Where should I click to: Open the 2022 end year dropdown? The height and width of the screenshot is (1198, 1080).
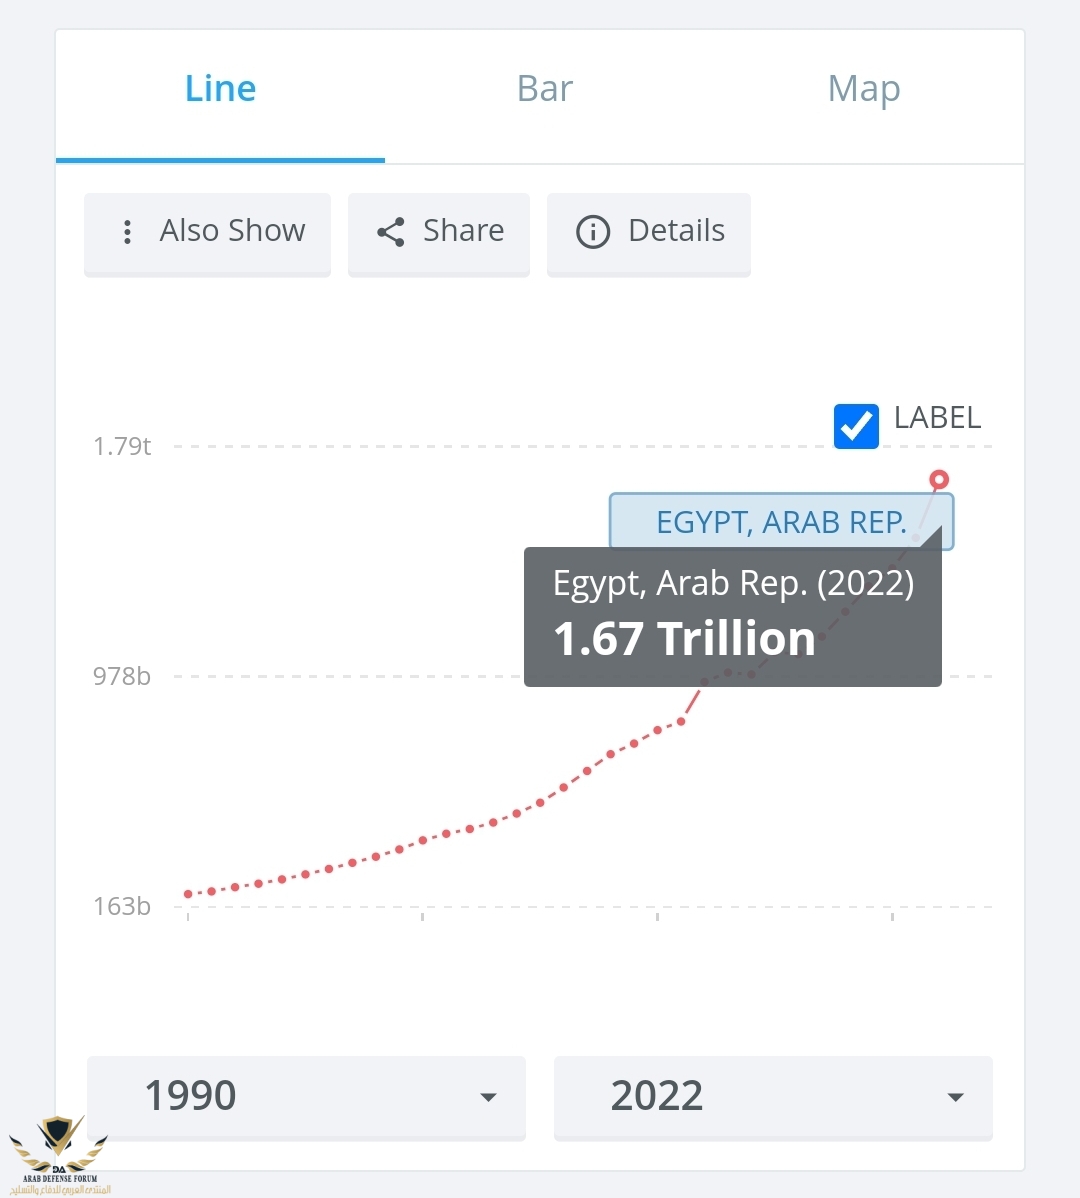pos(772,1097)
